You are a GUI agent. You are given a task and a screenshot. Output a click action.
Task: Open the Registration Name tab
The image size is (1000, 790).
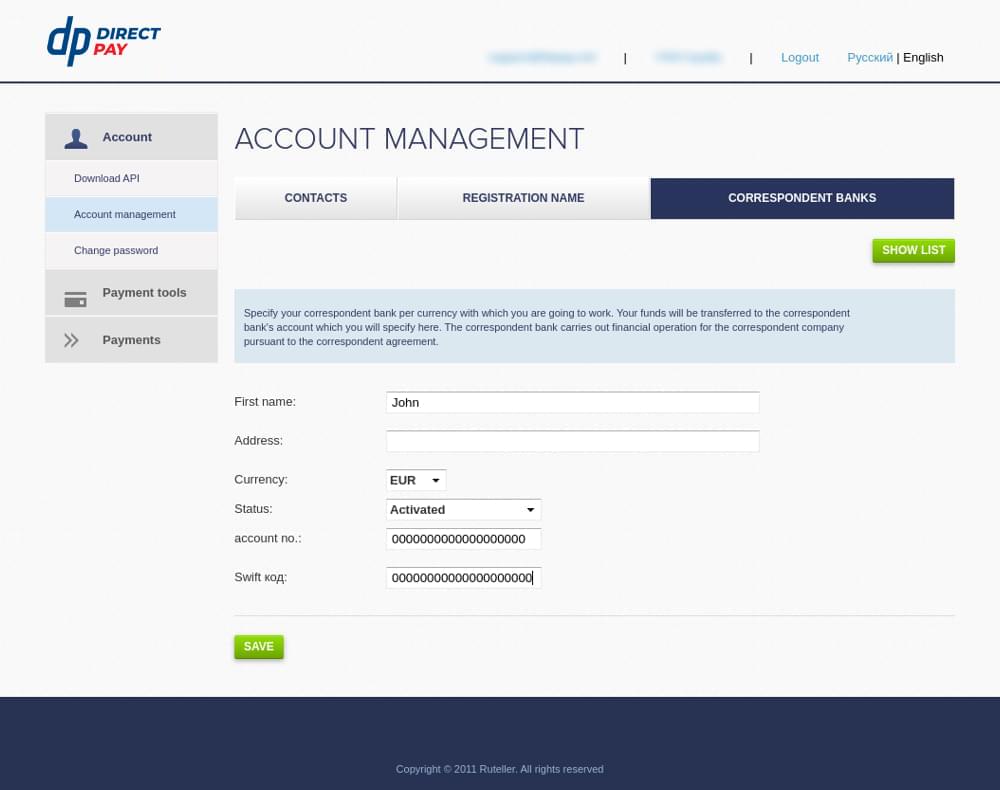point(523,198)
